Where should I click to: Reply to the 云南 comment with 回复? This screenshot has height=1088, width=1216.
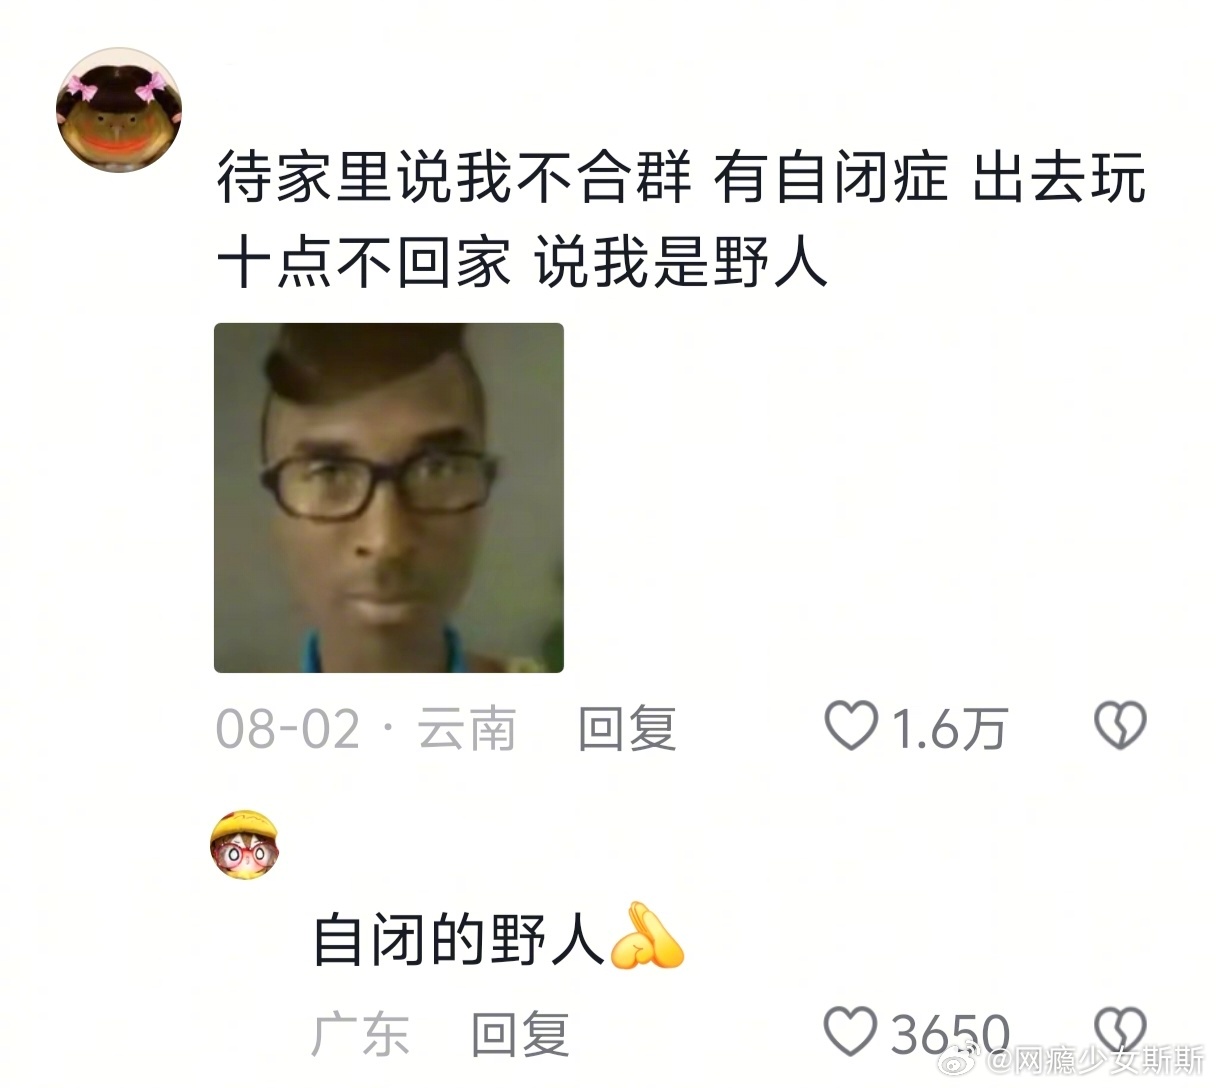pyautogui.click(x=627, y=729)
